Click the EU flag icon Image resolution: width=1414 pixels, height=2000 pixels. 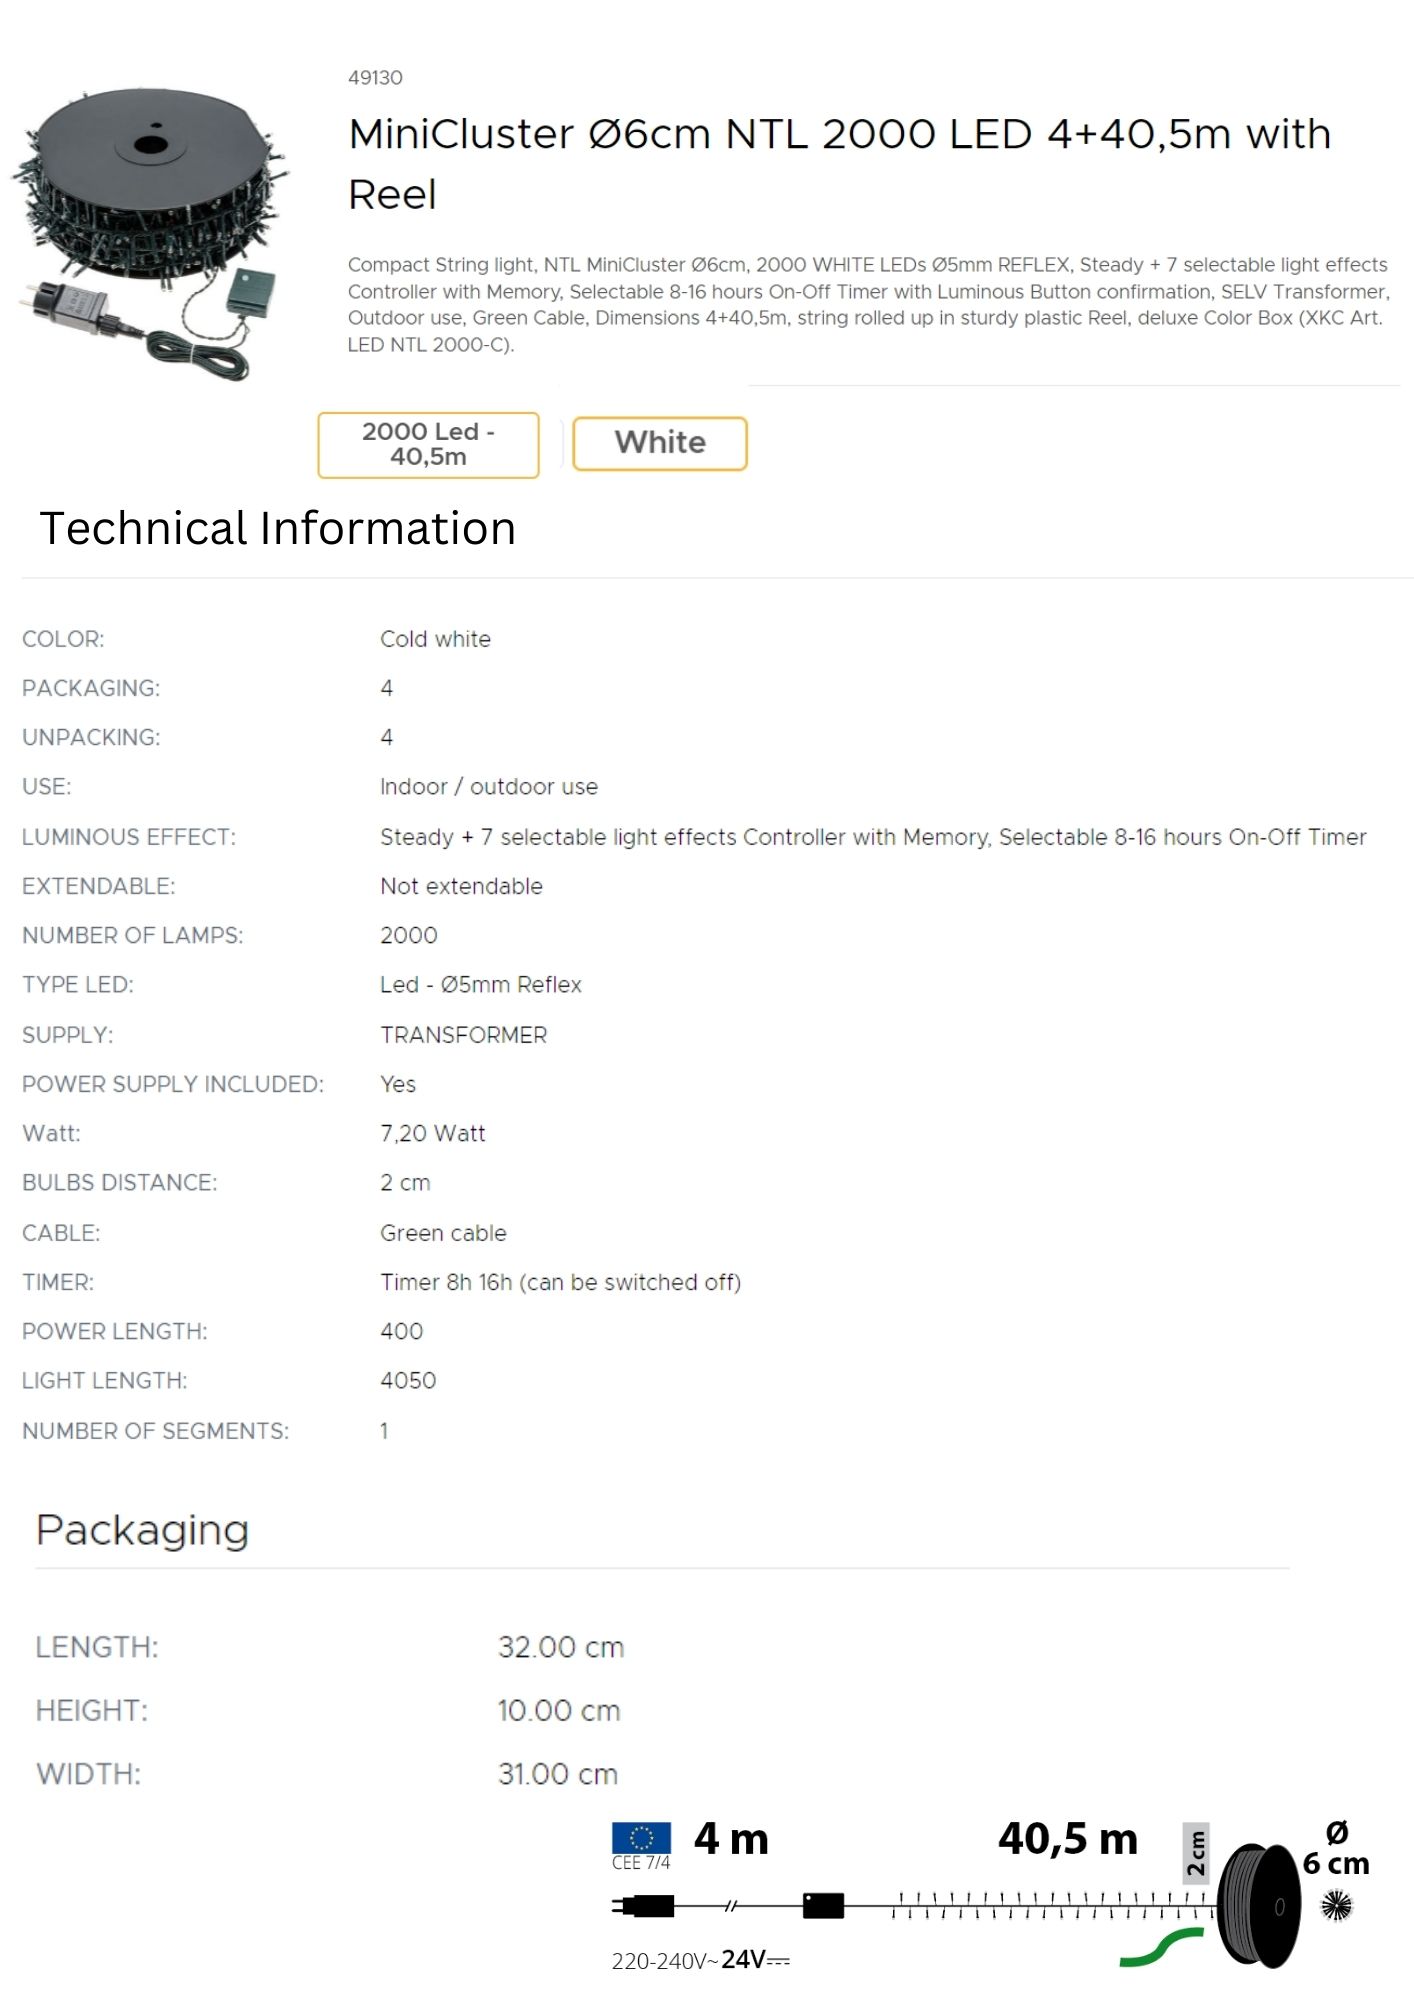pyautogui.click(x=641, y=1838)
